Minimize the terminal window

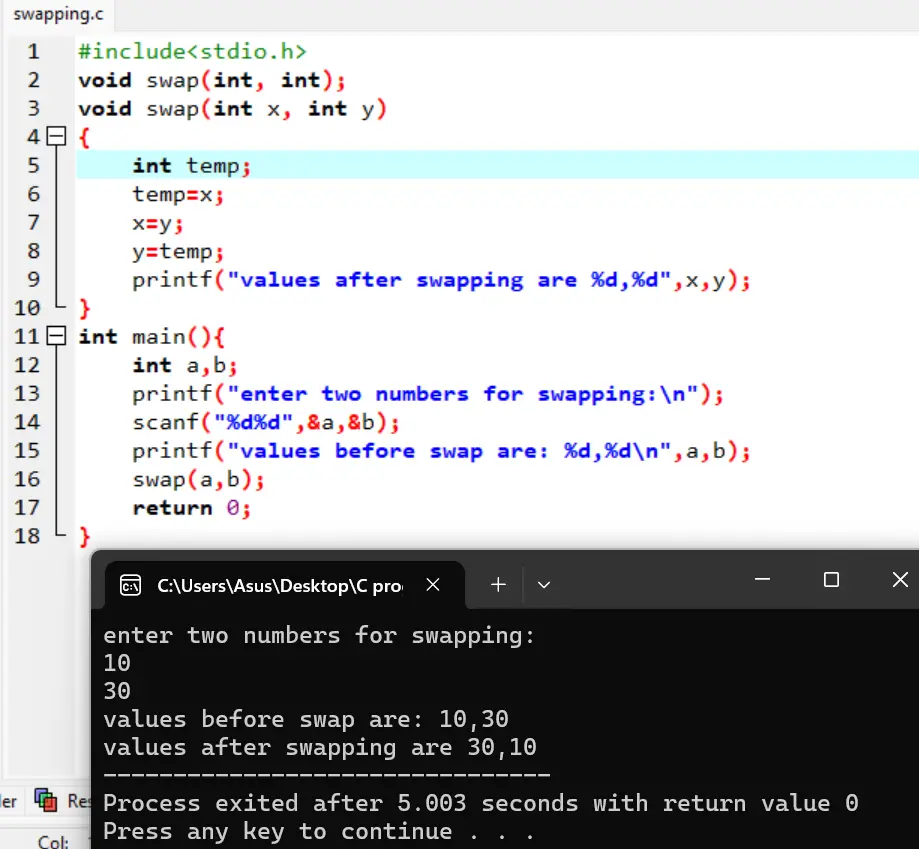tap(763, 579)
